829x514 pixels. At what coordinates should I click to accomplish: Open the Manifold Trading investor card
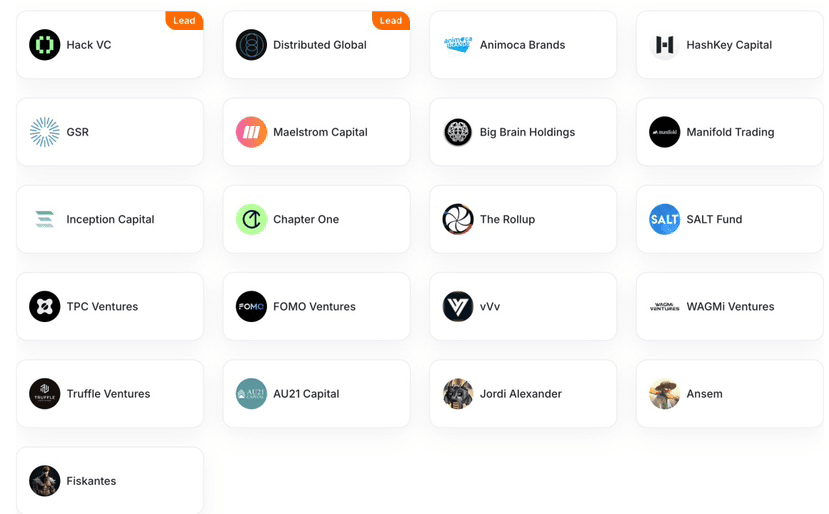coord(730,132)
